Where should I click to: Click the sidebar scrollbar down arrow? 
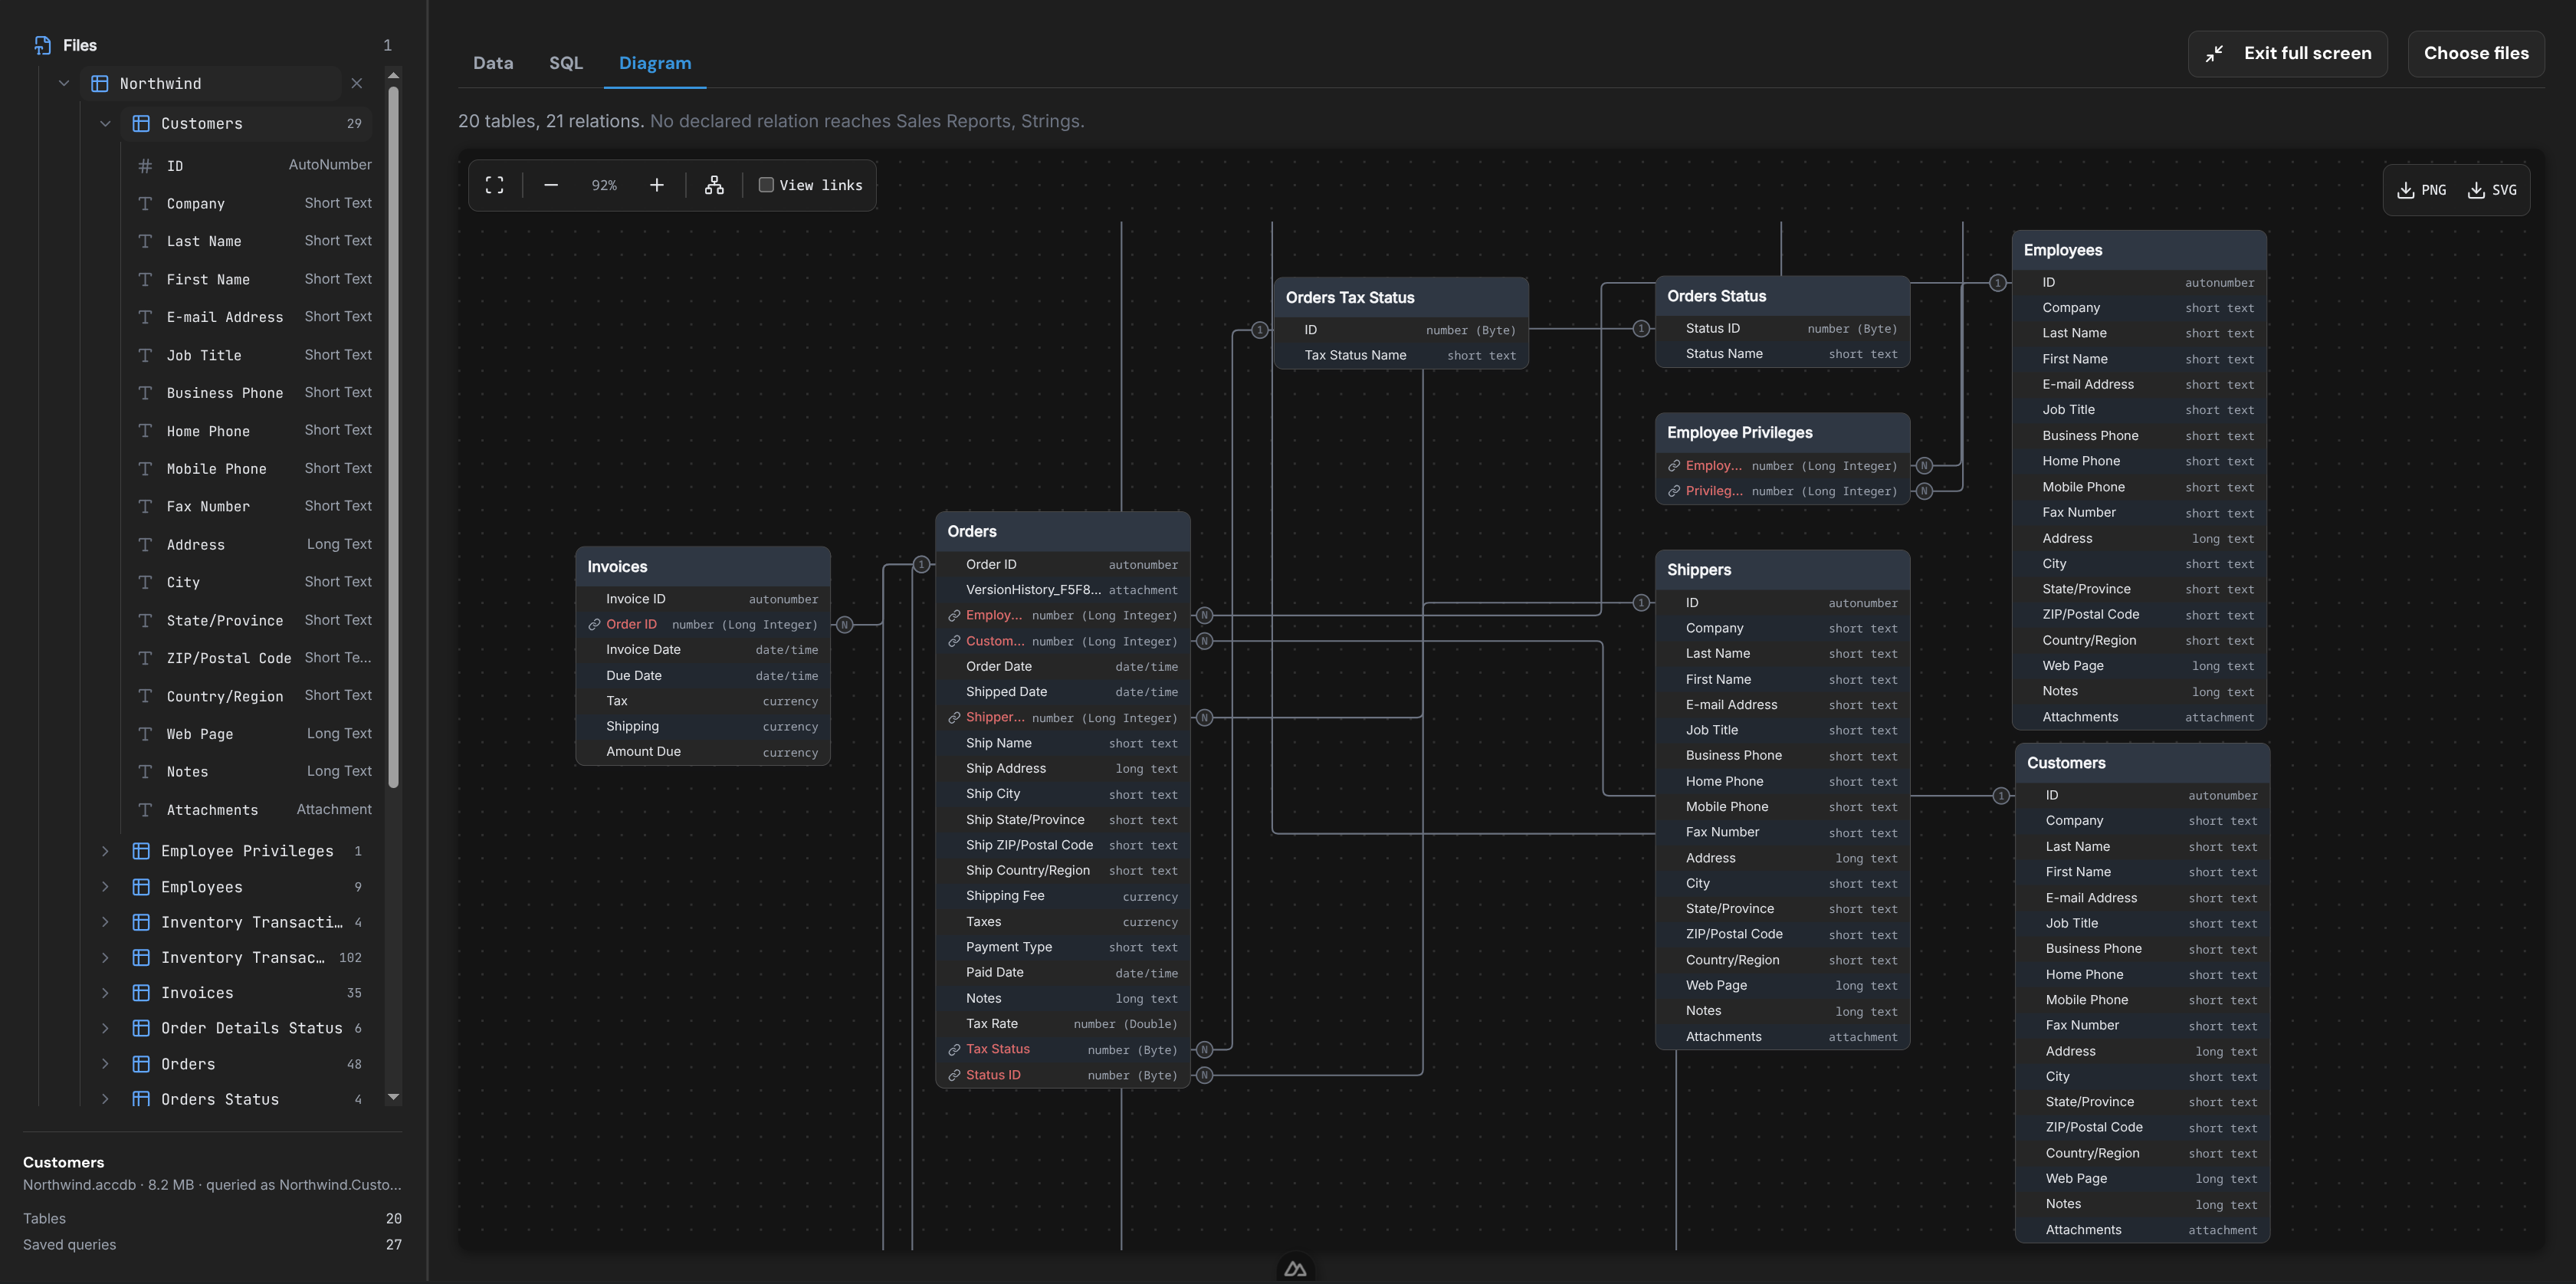tap(394, 1097)
